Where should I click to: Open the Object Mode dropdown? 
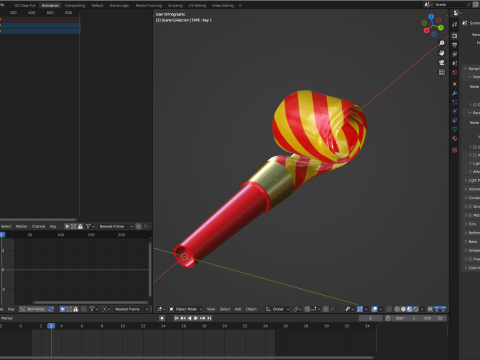point(186,309)
